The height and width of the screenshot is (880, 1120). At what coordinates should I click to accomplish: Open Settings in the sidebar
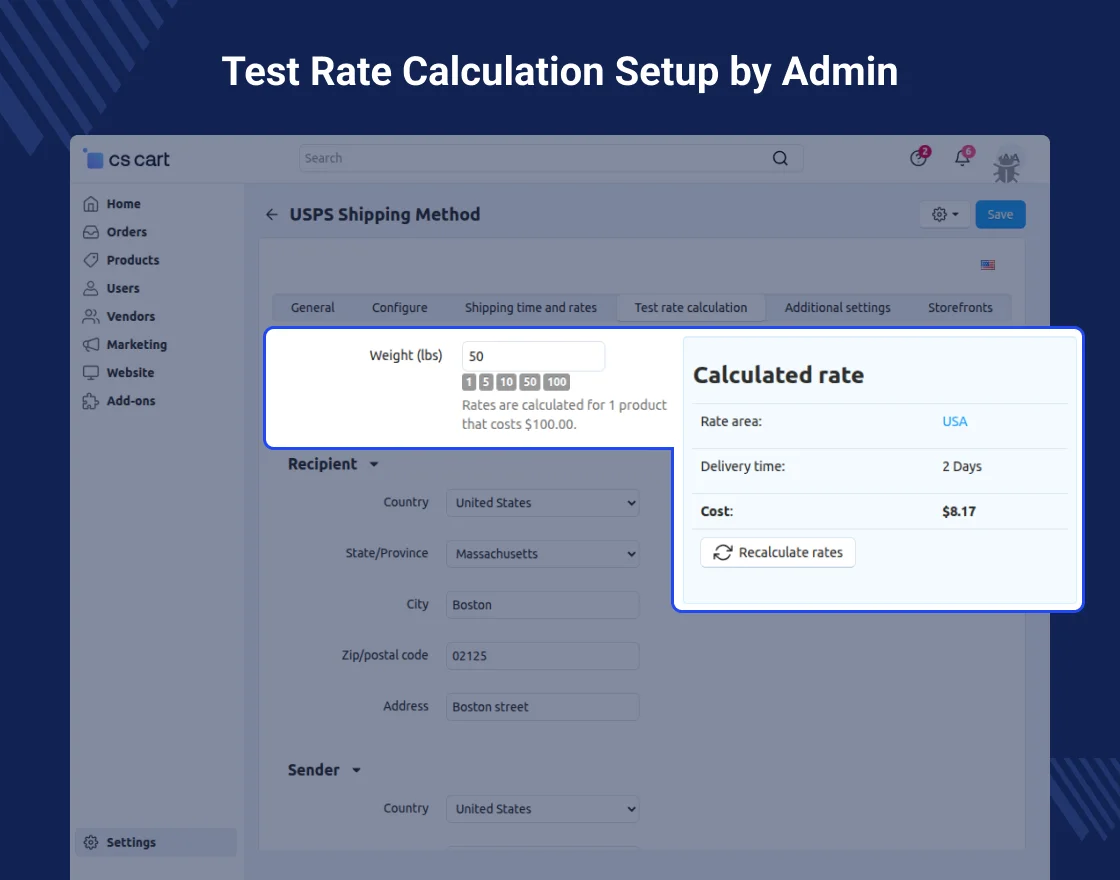[131, 842]
